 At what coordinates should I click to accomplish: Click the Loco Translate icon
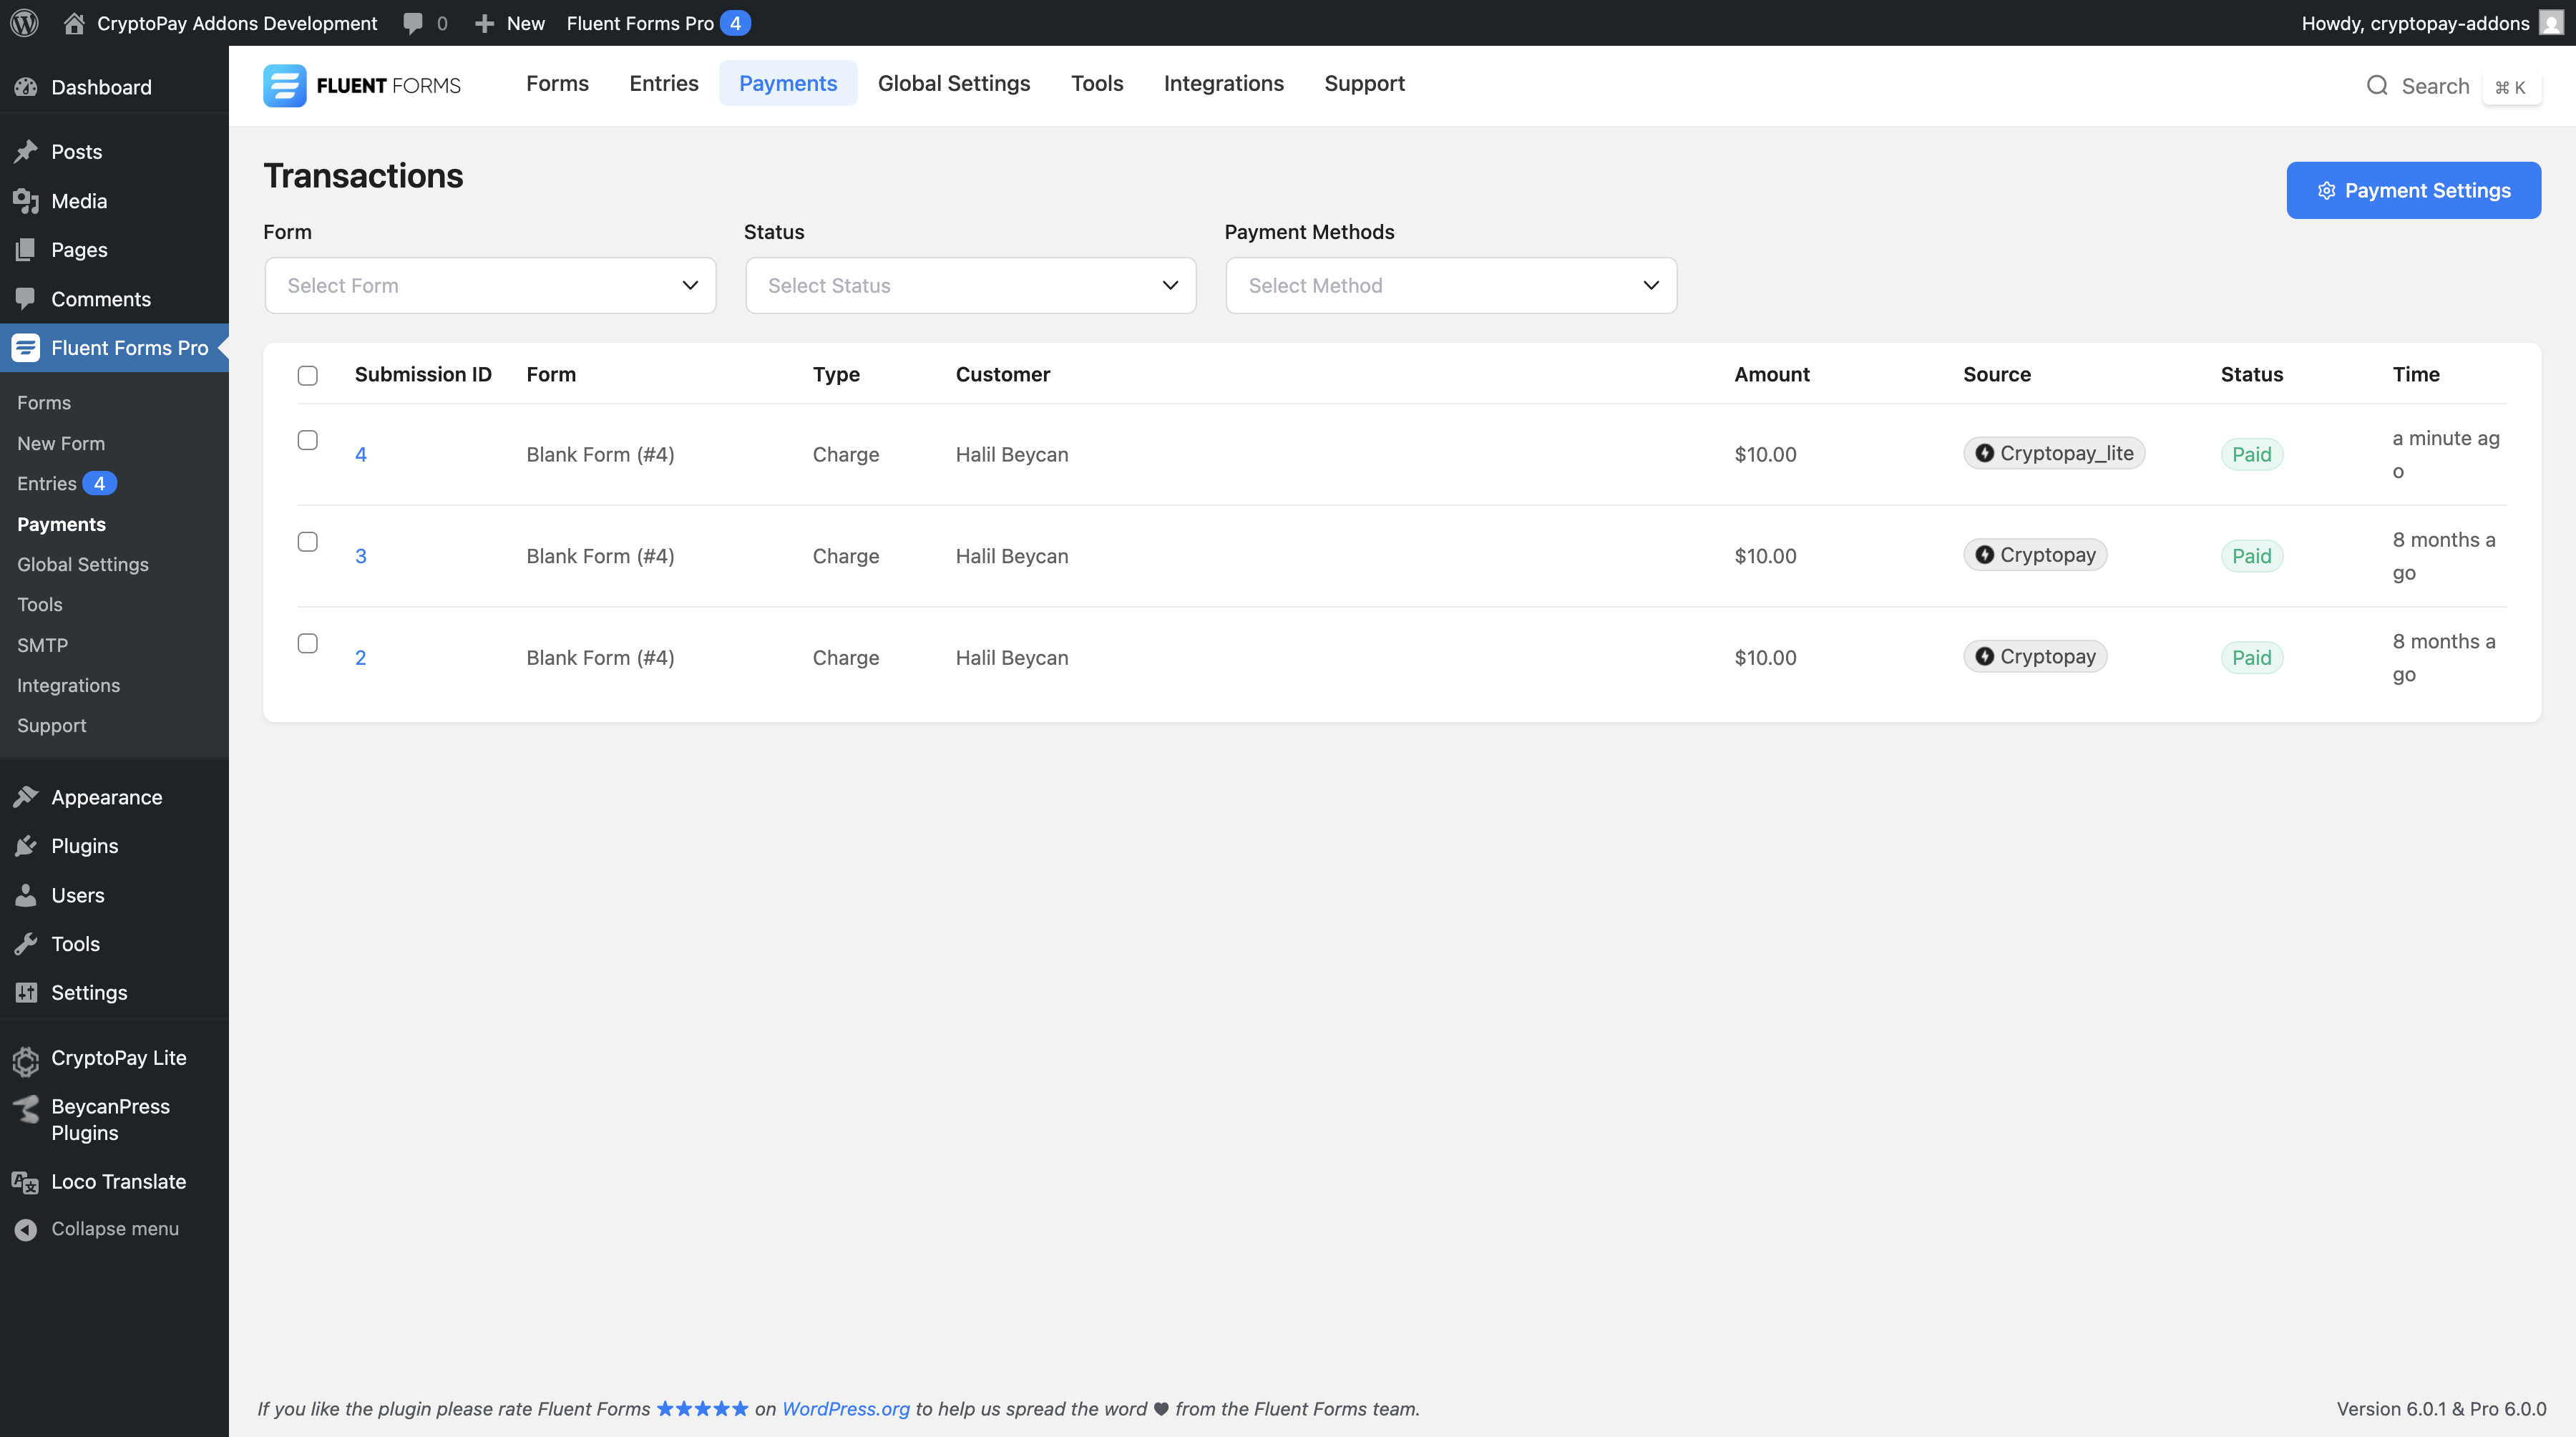click(x=26, y=1183)
